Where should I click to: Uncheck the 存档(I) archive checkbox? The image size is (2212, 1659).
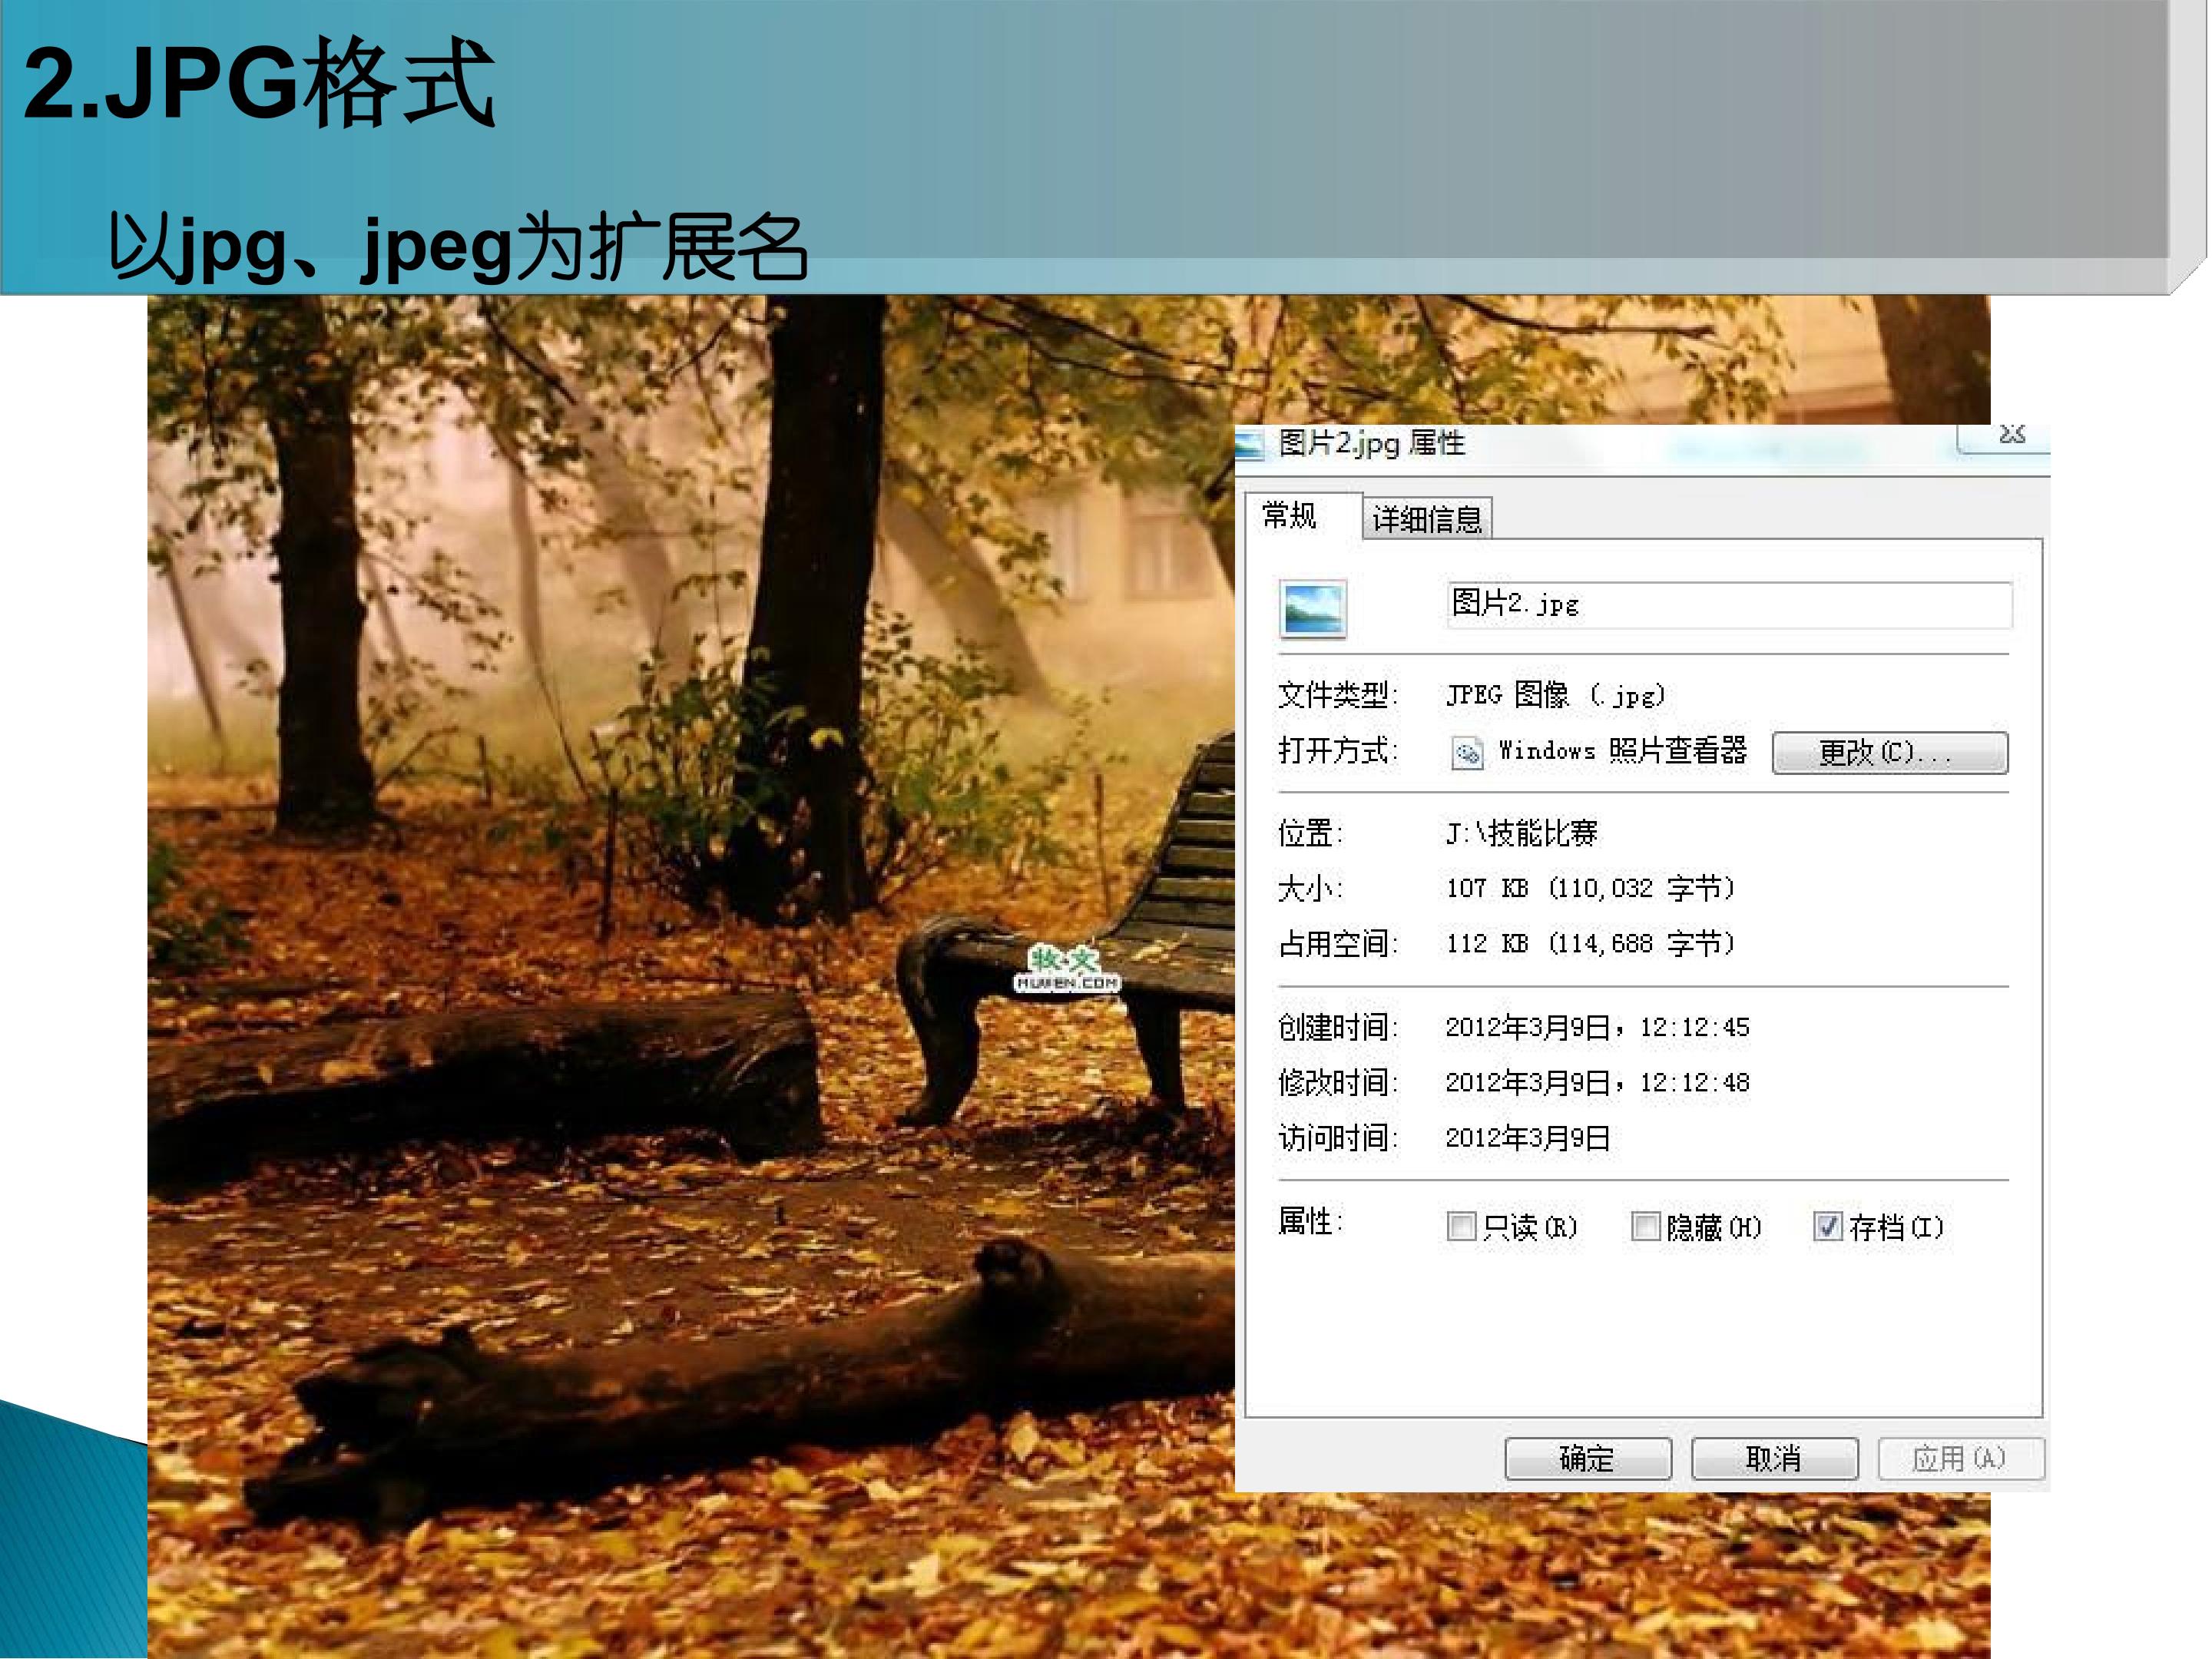[x=1827, y=1226]
